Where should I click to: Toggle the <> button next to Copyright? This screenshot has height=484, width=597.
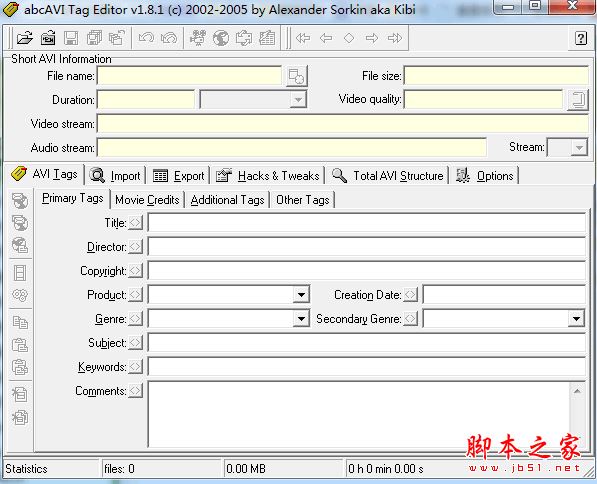click(x=136, y=270)
